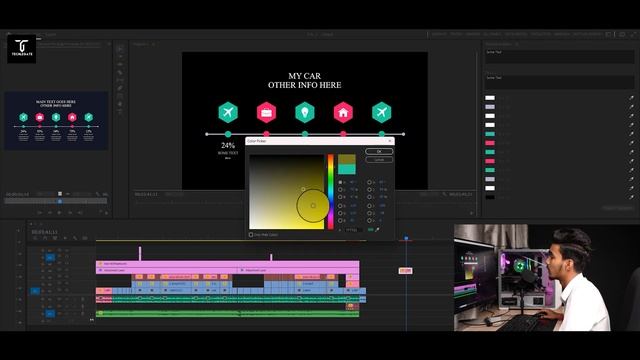640x360 pixels.
Task: Select the Green radio button
Action: click(340, 213)
